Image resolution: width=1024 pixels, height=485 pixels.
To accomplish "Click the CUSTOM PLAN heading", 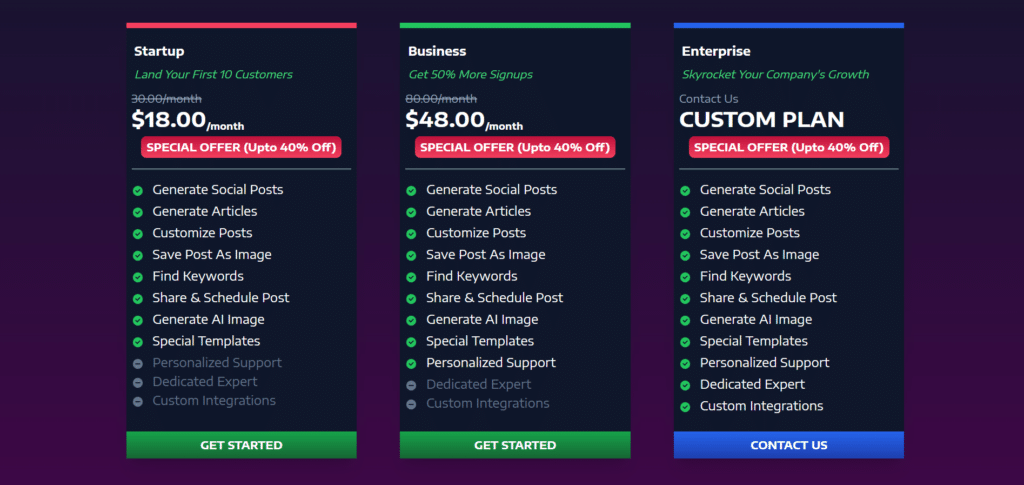I will coord(761,121).
